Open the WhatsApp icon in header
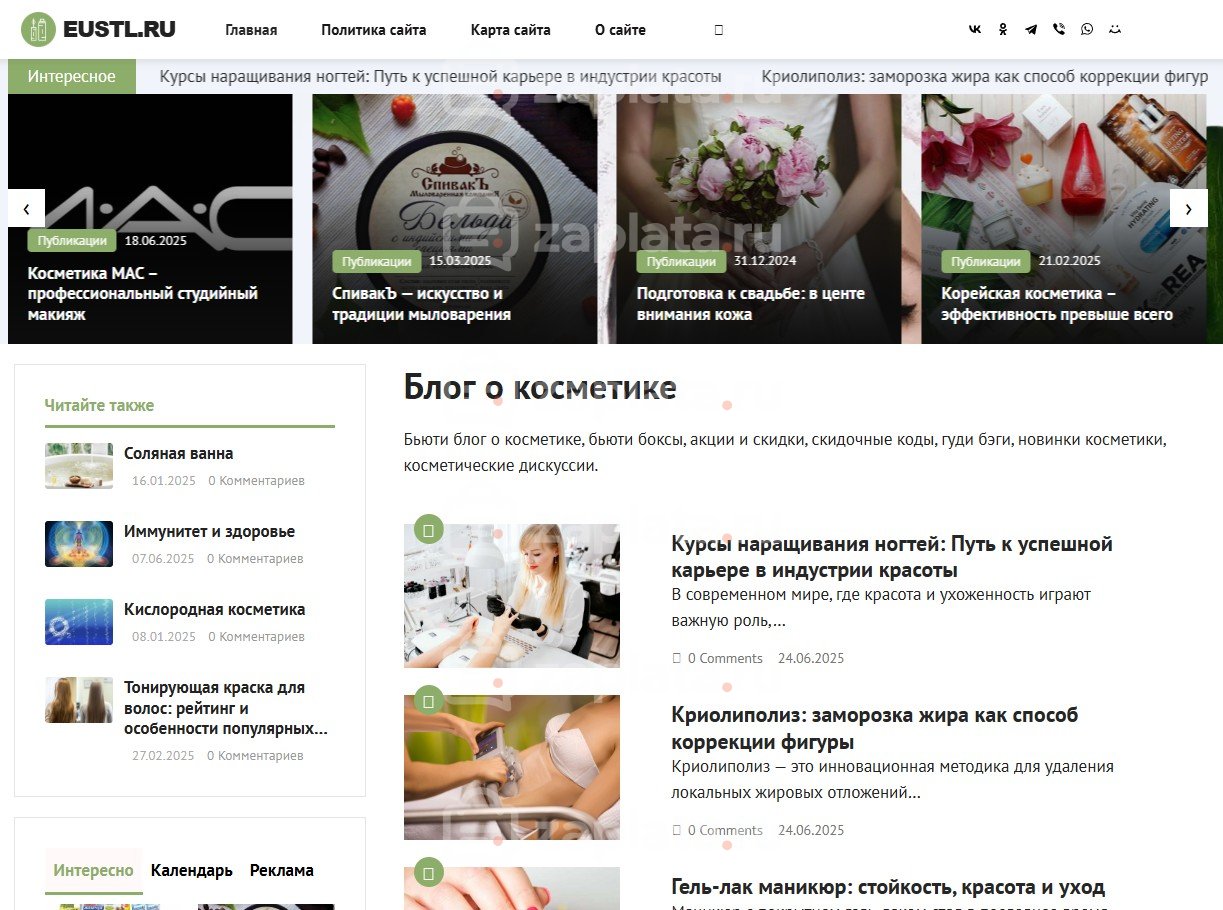Screen dimensions: 1223x910 click(x=1087, y=30)
